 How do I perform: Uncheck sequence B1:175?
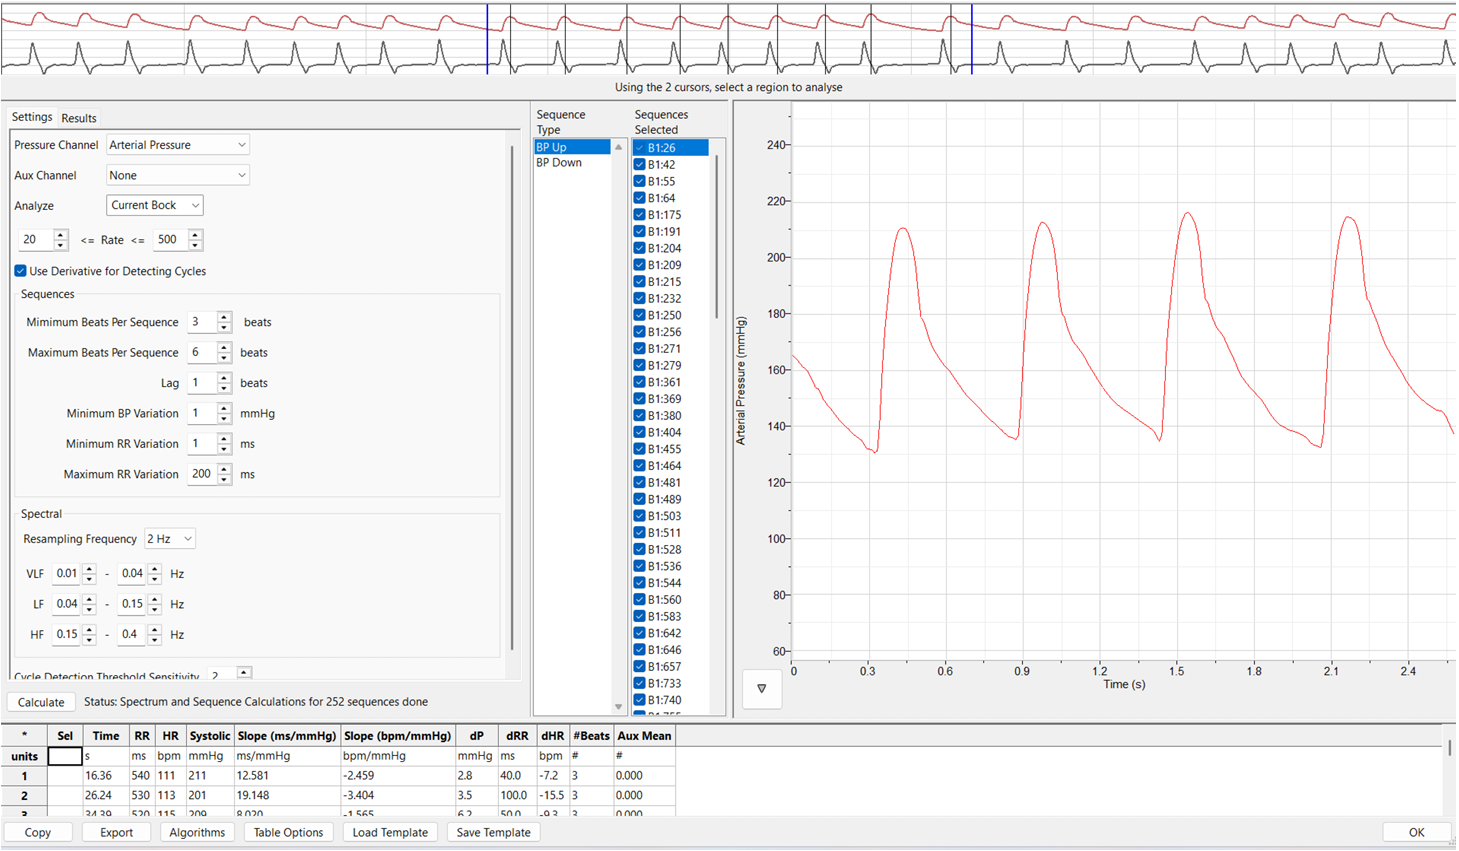(x=640, y=215)
